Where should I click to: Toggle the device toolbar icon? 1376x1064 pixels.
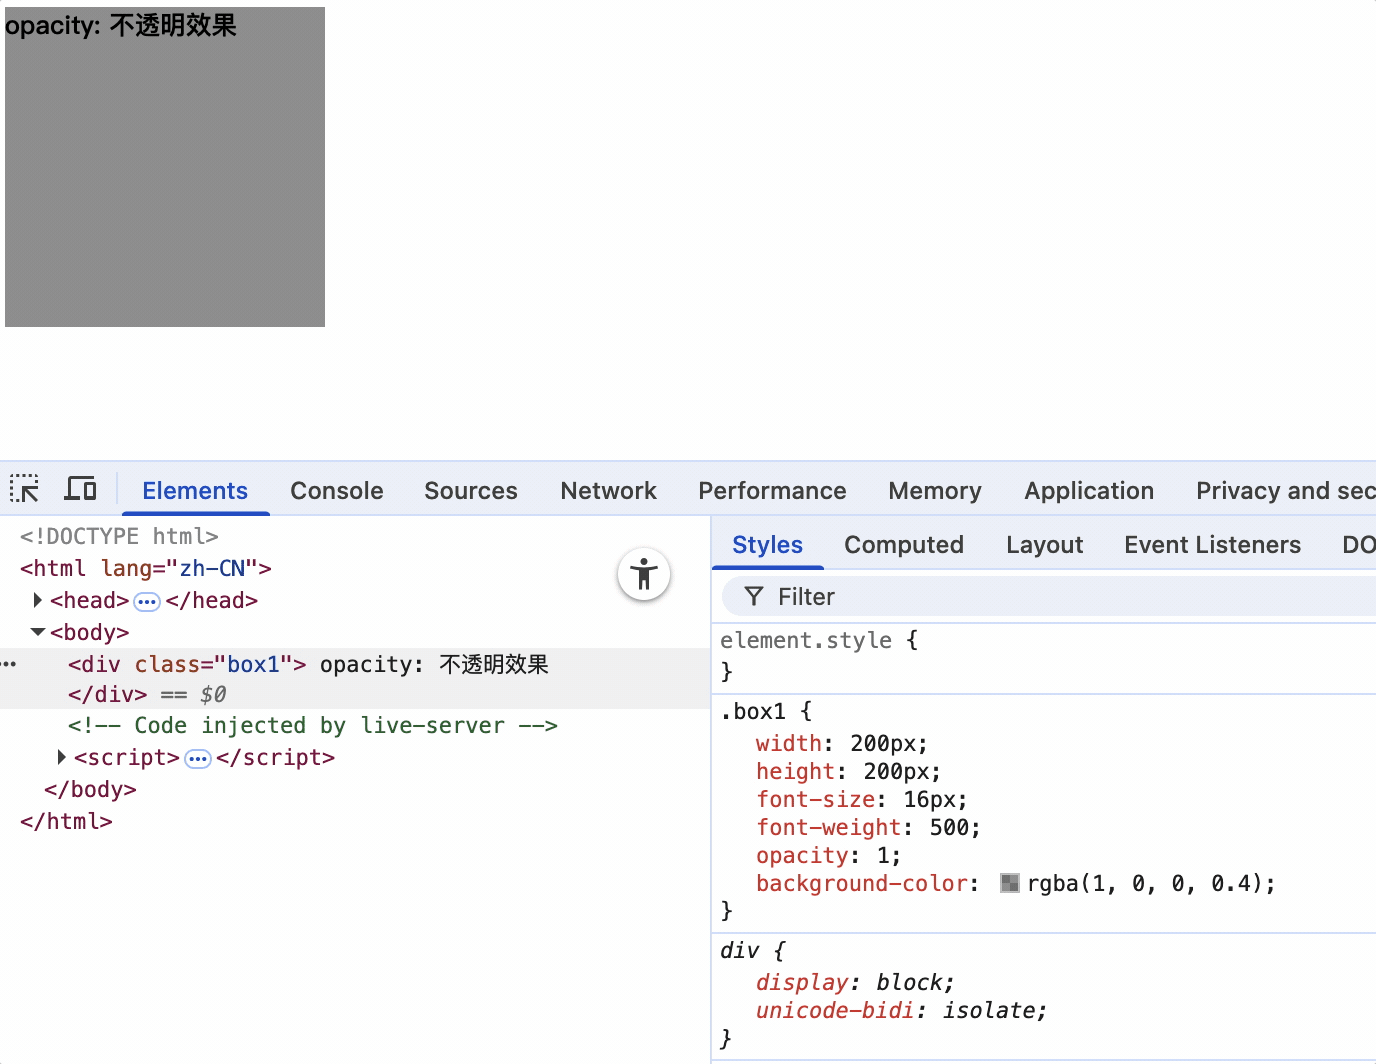pos(80,489)
